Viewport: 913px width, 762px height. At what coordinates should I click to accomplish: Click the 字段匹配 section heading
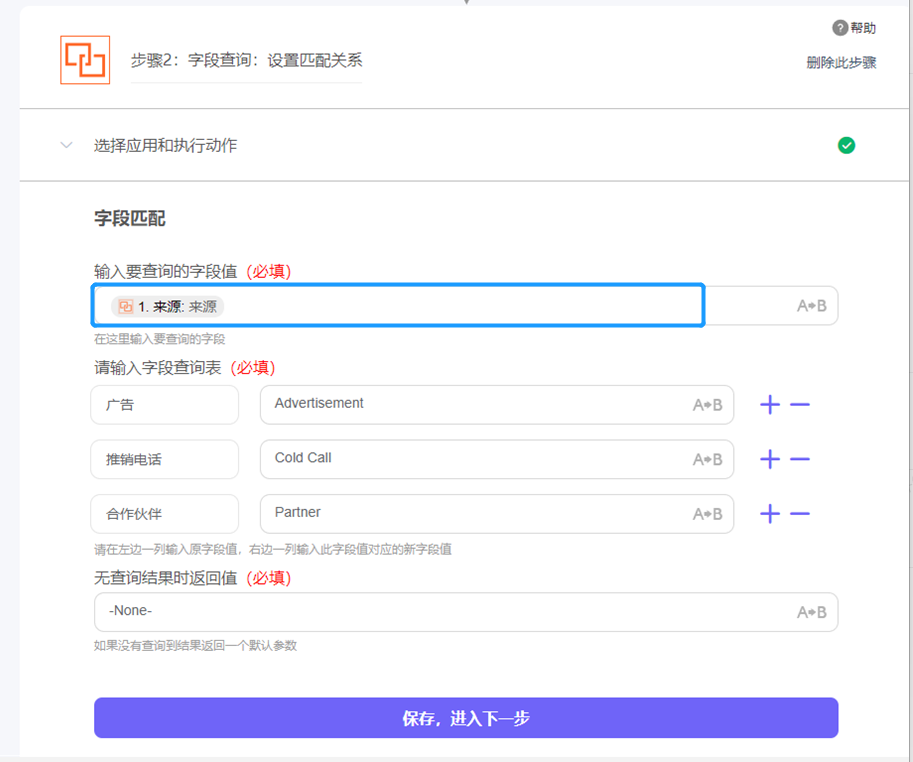point(130,218)
